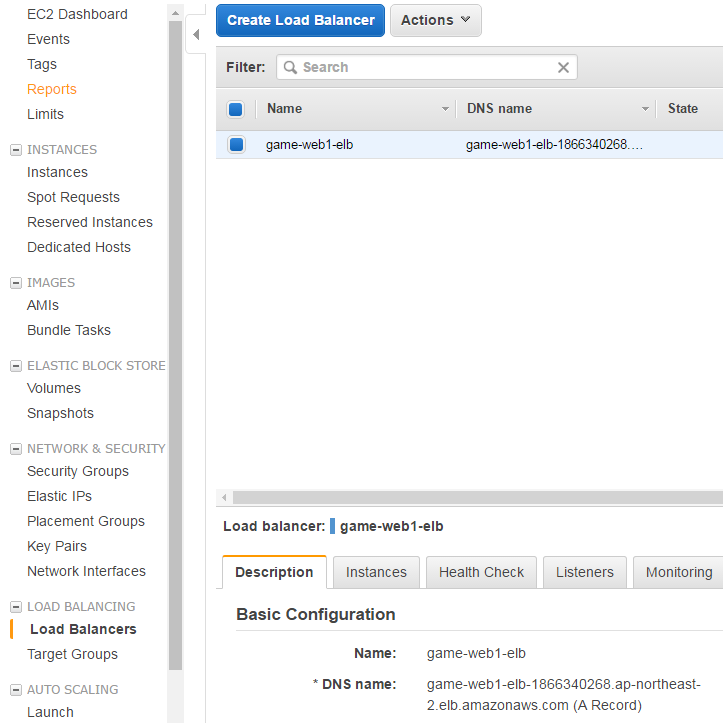Open Events in sidebar

(48, 39)
